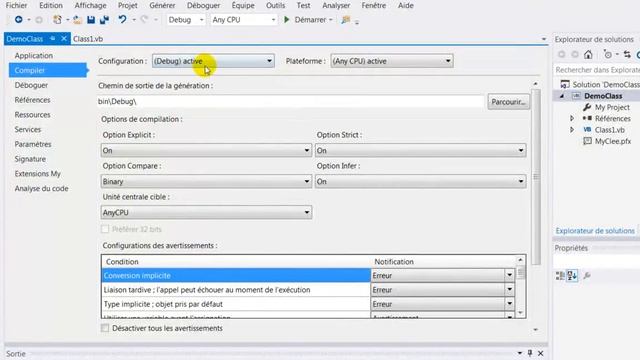Click Home icon in Solution Explorer

588,54
